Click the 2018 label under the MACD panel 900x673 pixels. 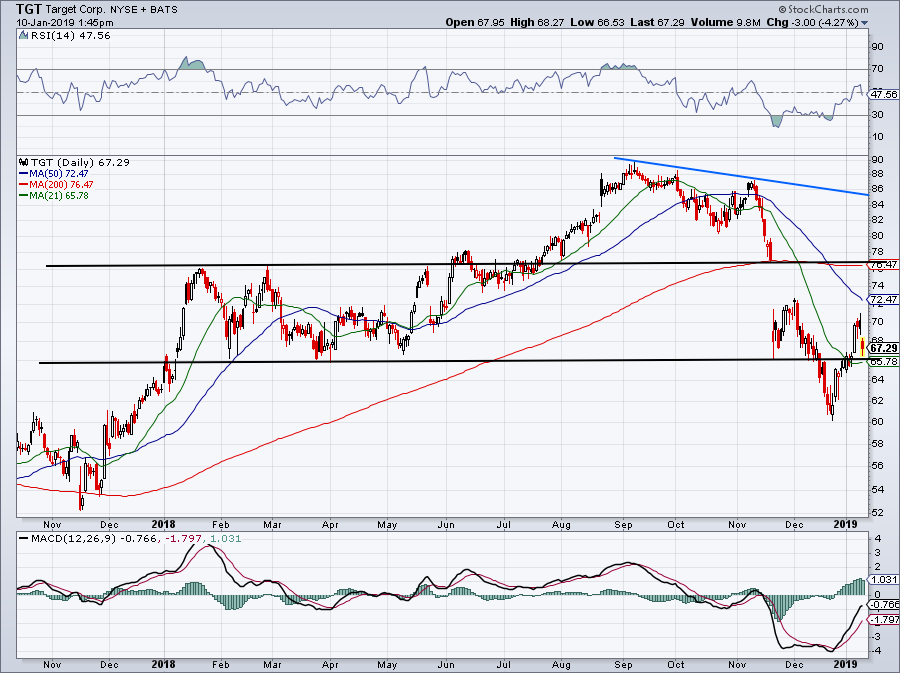[164, 664]
